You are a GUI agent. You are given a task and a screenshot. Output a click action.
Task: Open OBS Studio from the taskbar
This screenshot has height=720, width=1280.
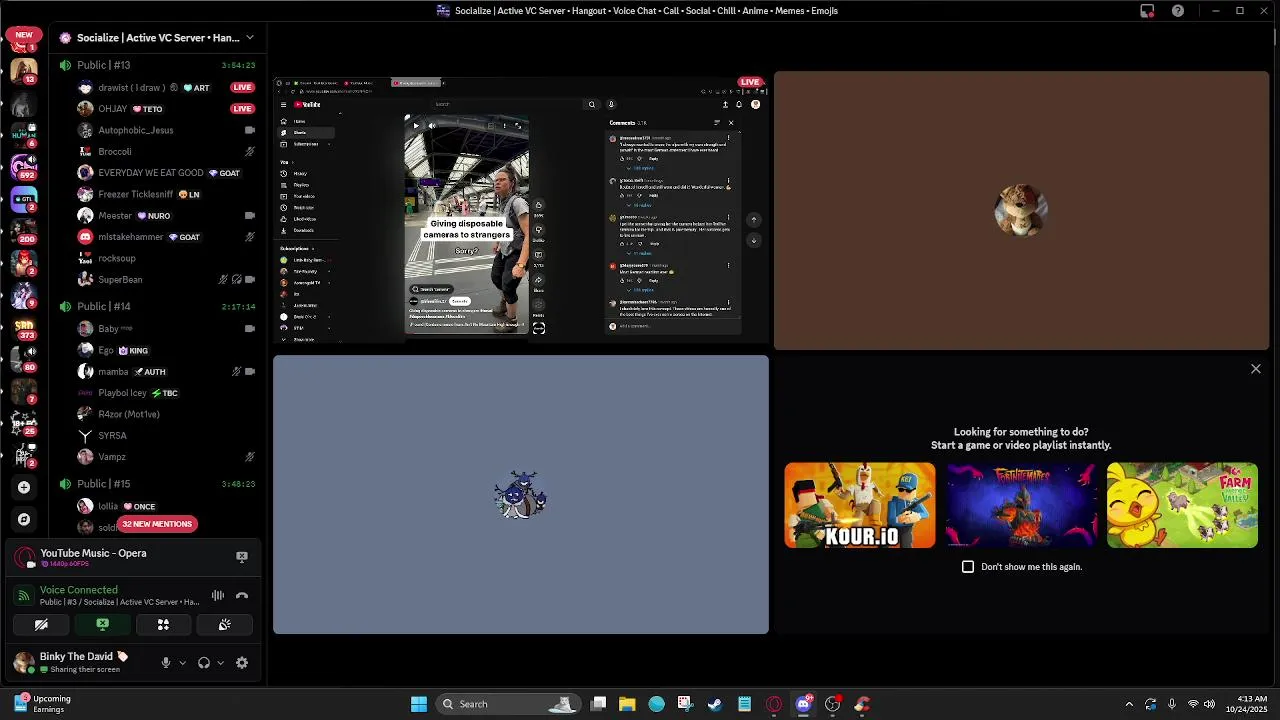coord(832,704)
